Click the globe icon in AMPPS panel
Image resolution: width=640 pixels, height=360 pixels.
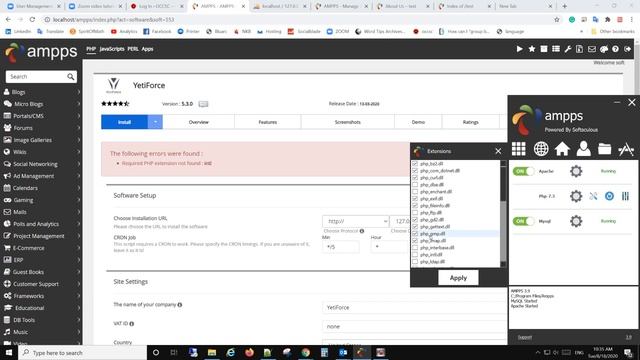(541, 149)
